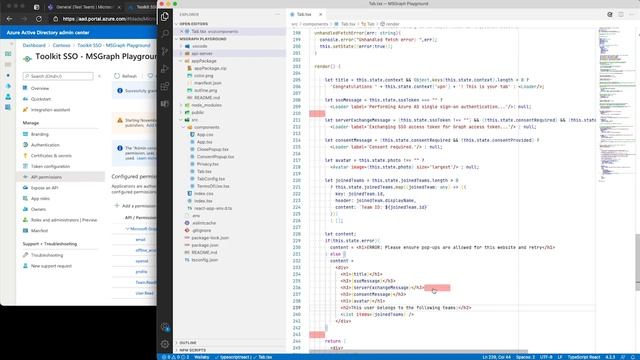Open tsconfig.json in the explorer
Image resolution: width=640 pixels, height=360 pixels.
pyautogui.click(x=204, y=260)
